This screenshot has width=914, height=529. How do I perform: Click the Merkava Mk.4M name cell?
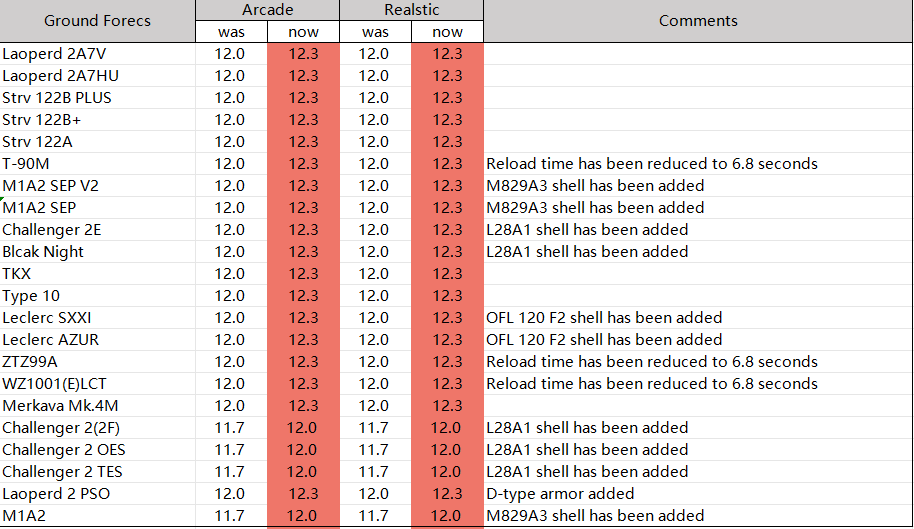click(x=97, y=406)
